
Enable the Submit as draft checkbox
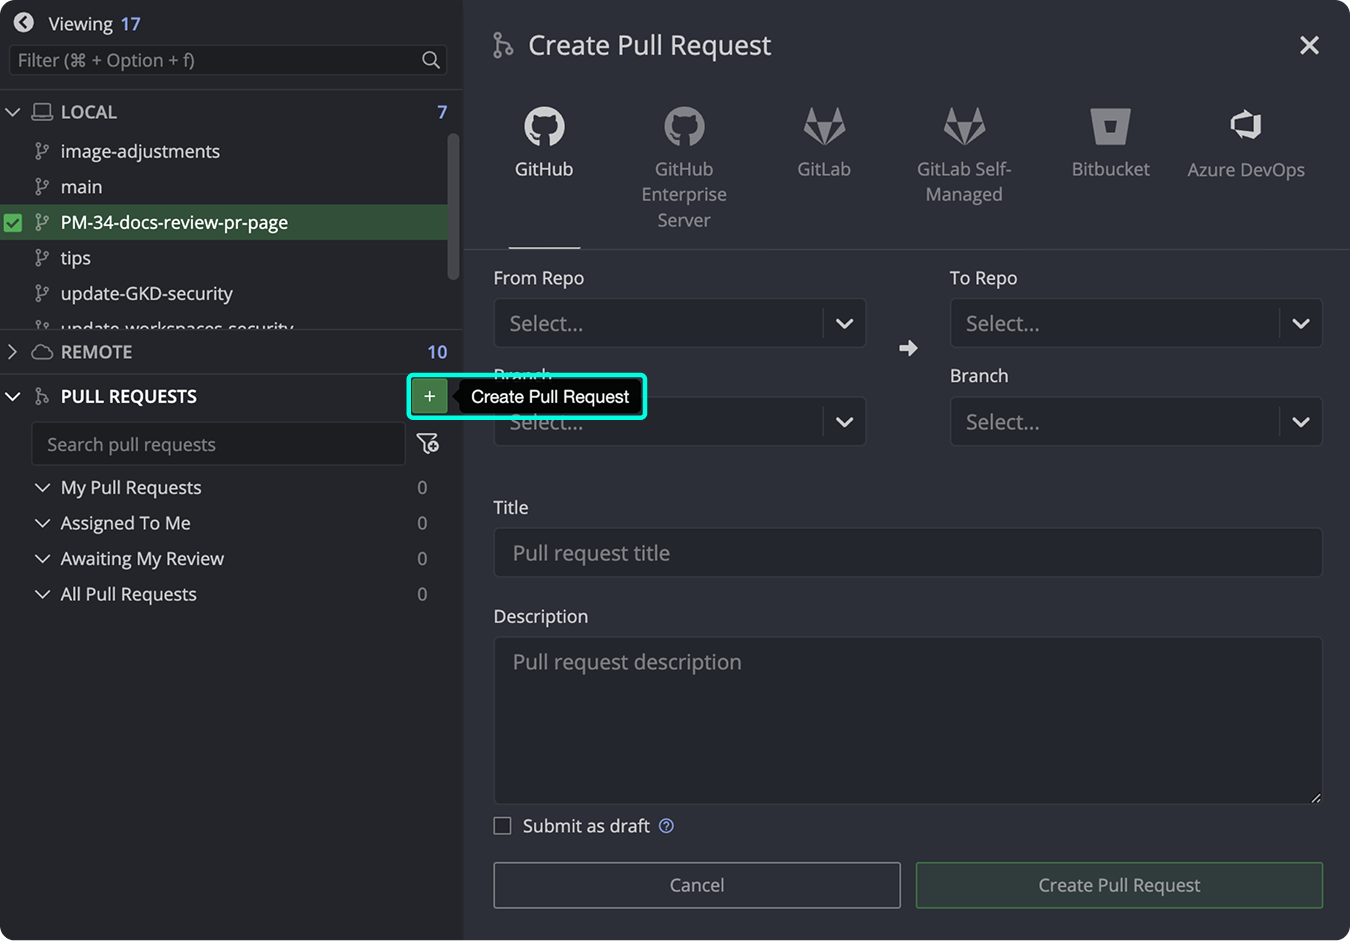(502, 825)
